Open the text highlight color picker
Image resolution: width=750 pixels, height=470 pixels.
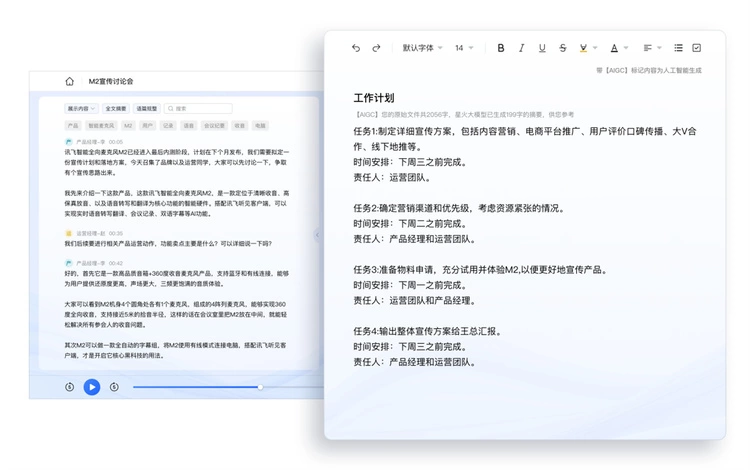click(x=588, y=48)
